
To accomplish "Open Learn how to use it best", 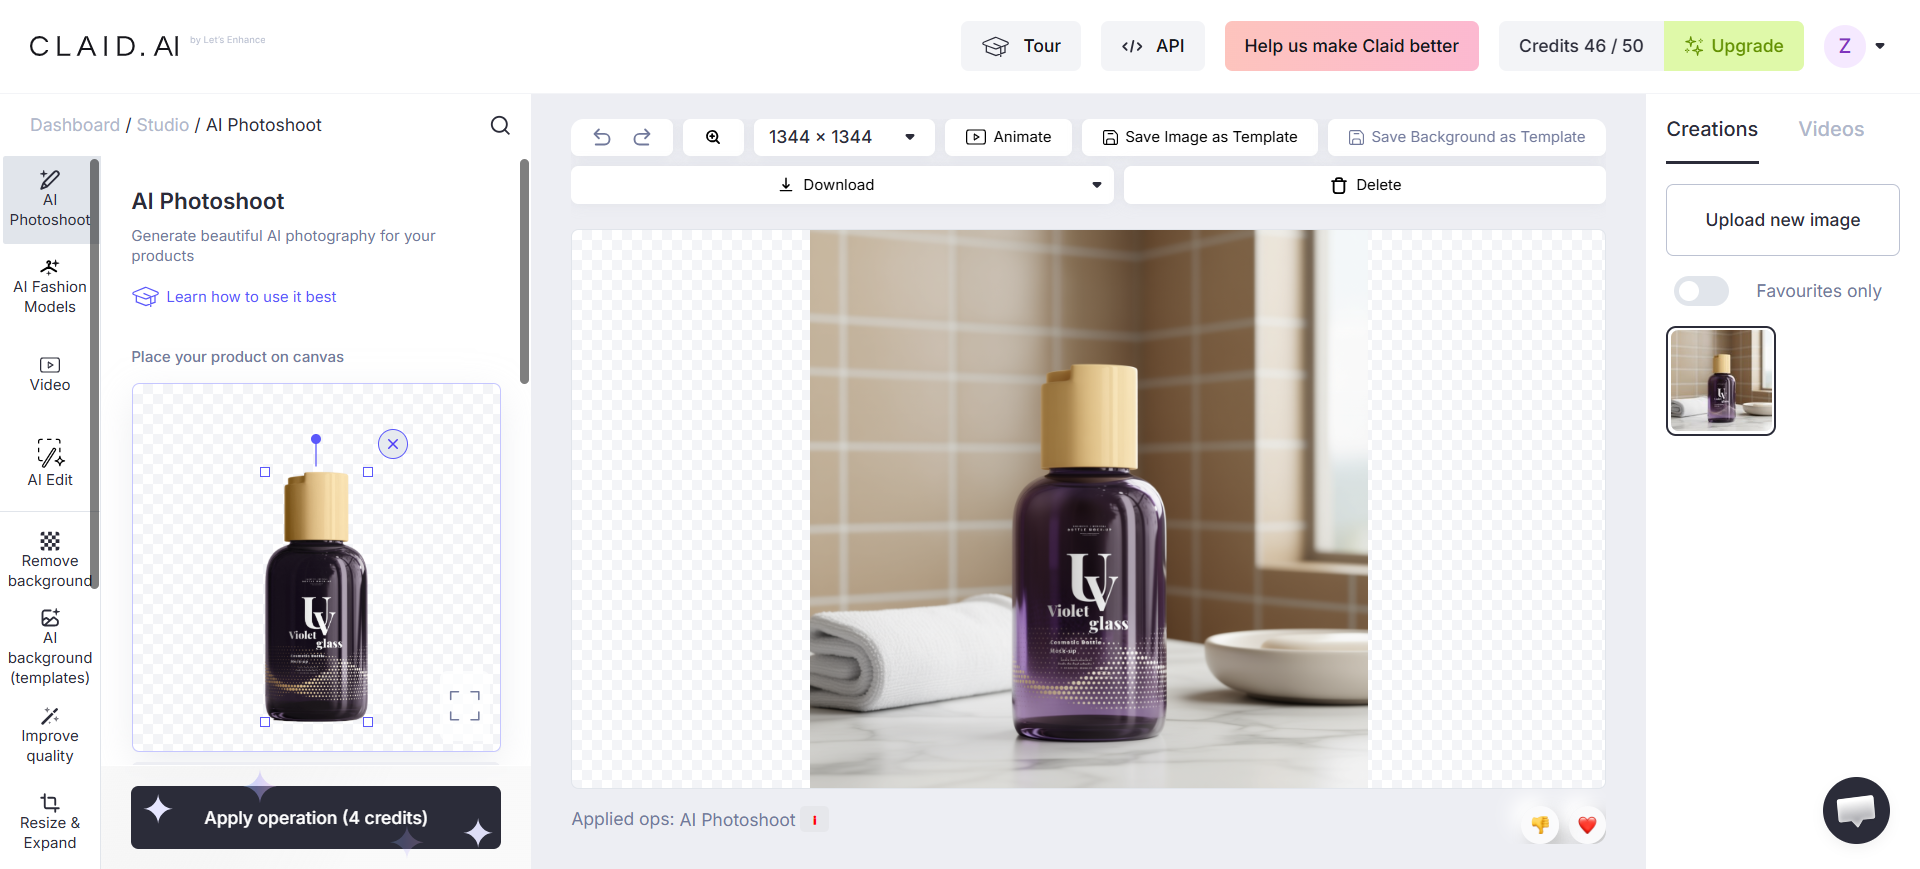I will pyautogui.click(x=235, y=297).
